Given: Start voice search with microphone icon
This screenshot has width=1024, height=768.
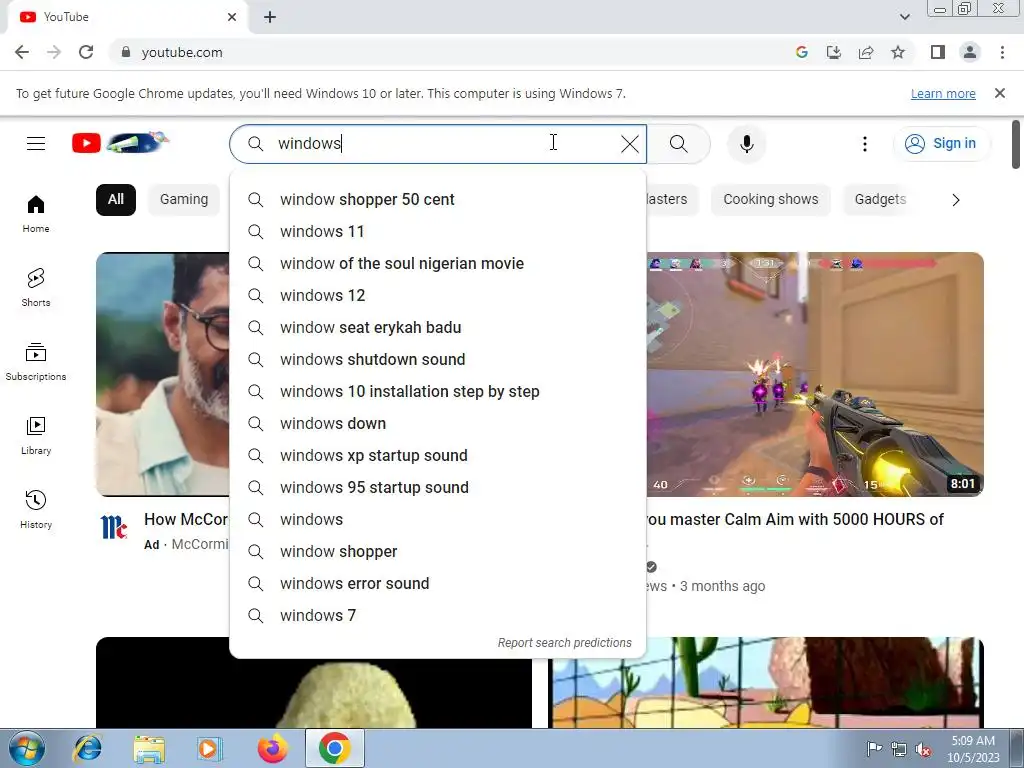Looking at the screenshot, I should coord(746,144).
